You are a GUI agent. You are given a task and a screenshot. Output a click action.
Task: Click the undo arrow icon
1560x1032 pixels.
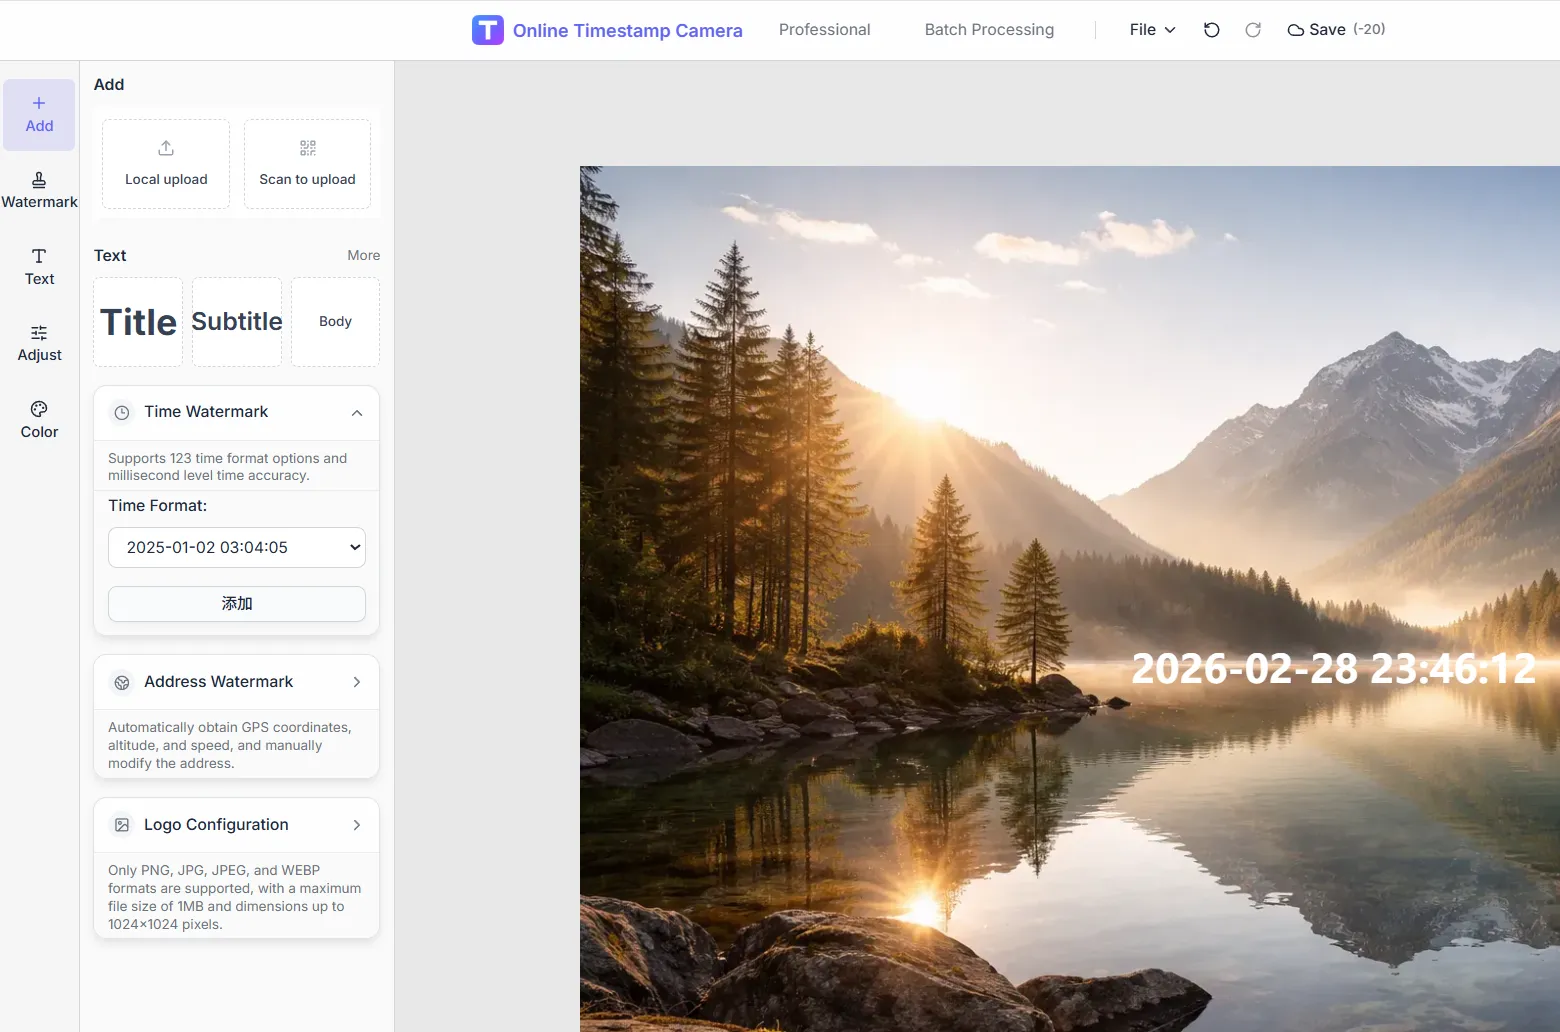click(x=1211, y=30)
